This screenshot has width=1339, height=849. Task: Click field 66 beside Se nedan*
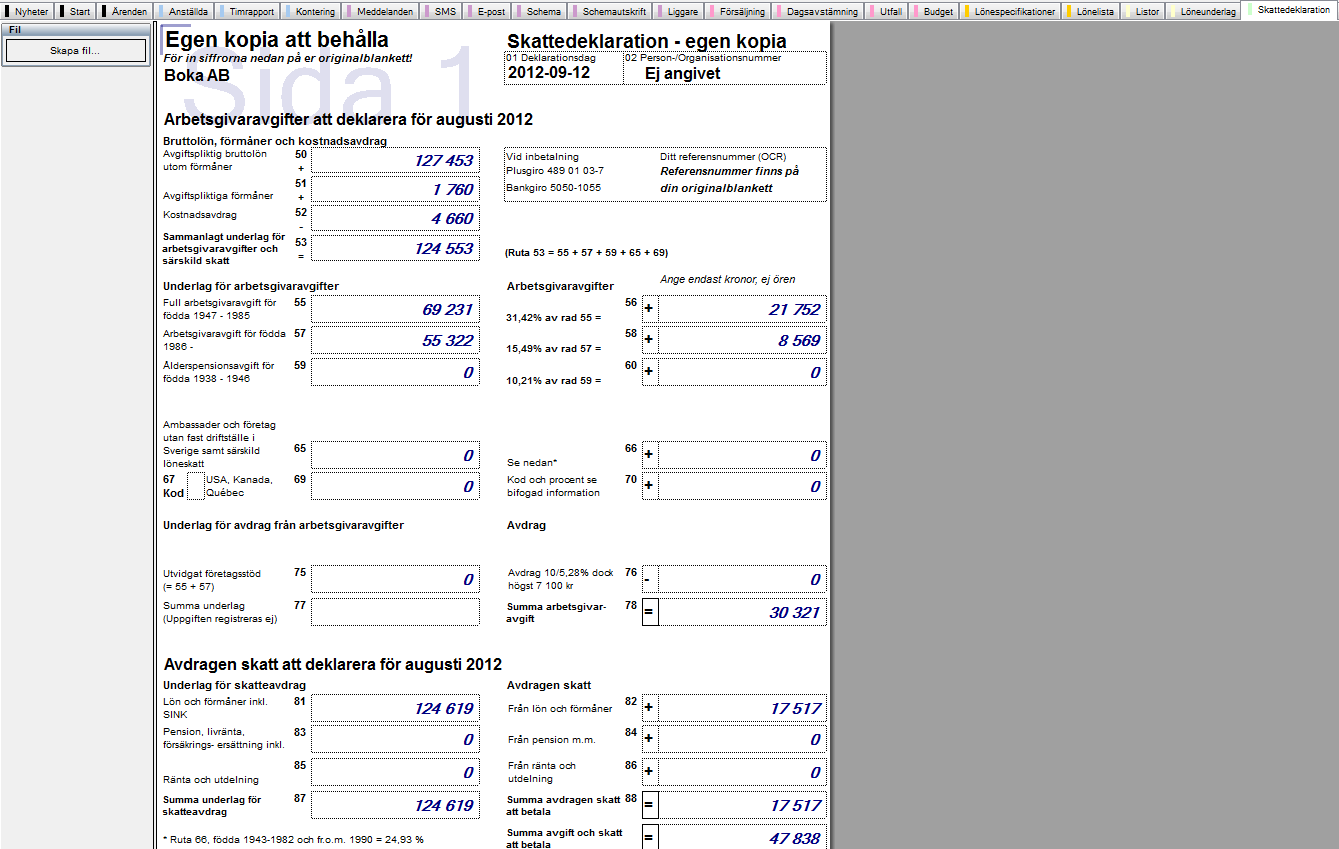742,455
